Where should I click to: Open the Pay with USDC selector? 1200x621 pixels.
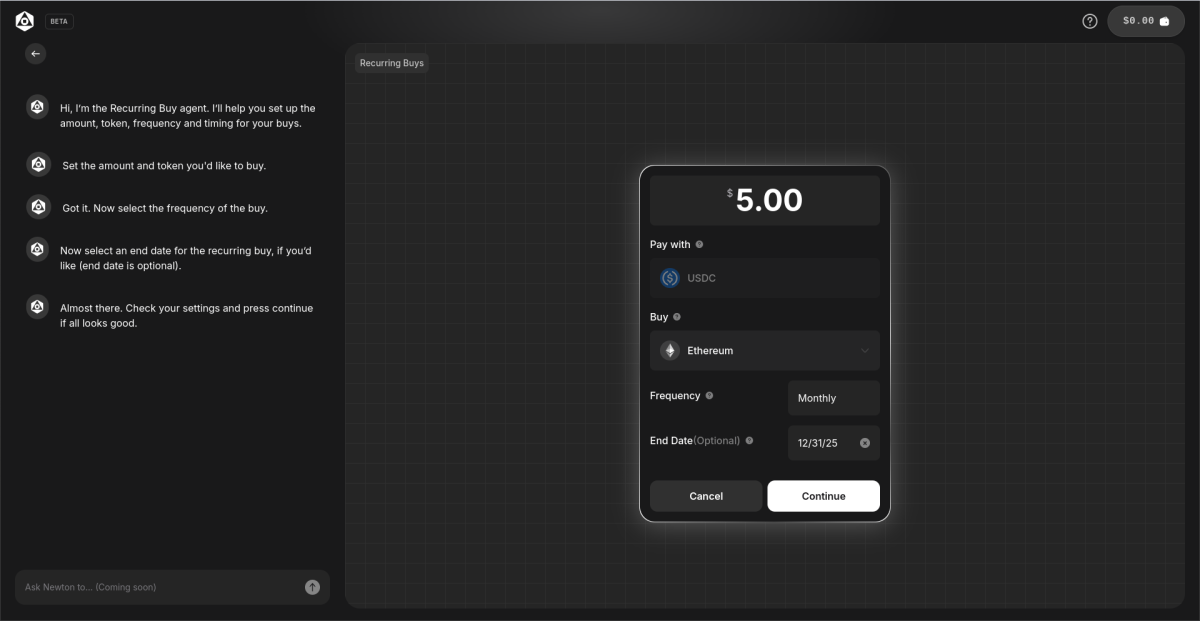(764, 278)
